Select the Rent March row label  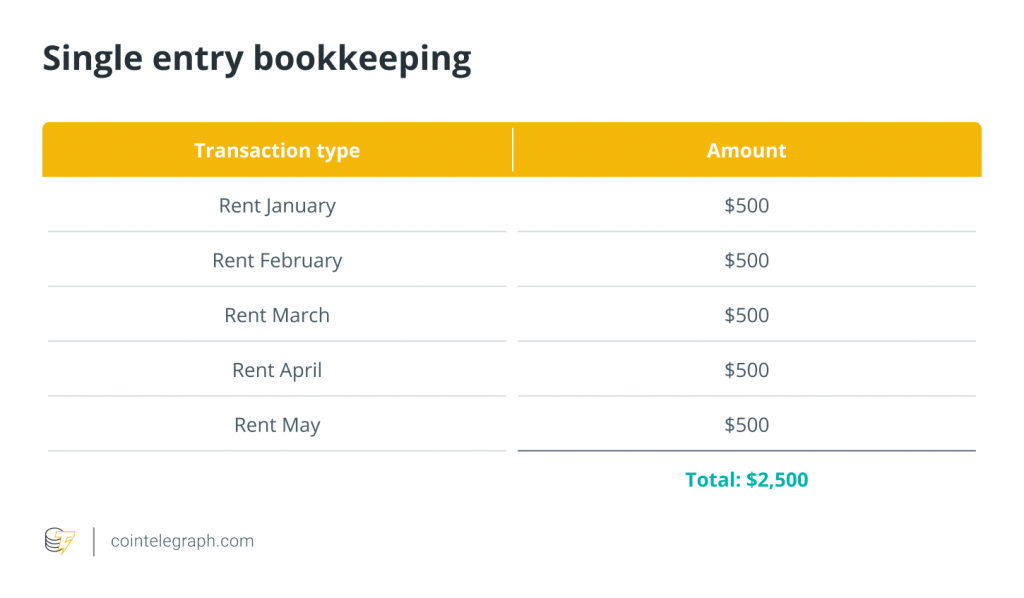tap(277, 316)
